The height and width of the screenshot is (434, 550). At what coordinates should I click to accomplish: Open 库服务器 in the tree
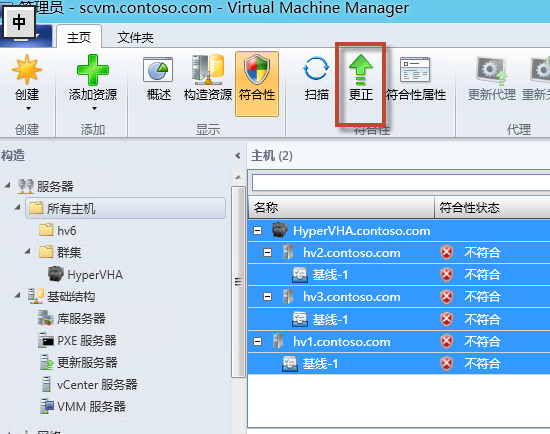click(72, 318)
